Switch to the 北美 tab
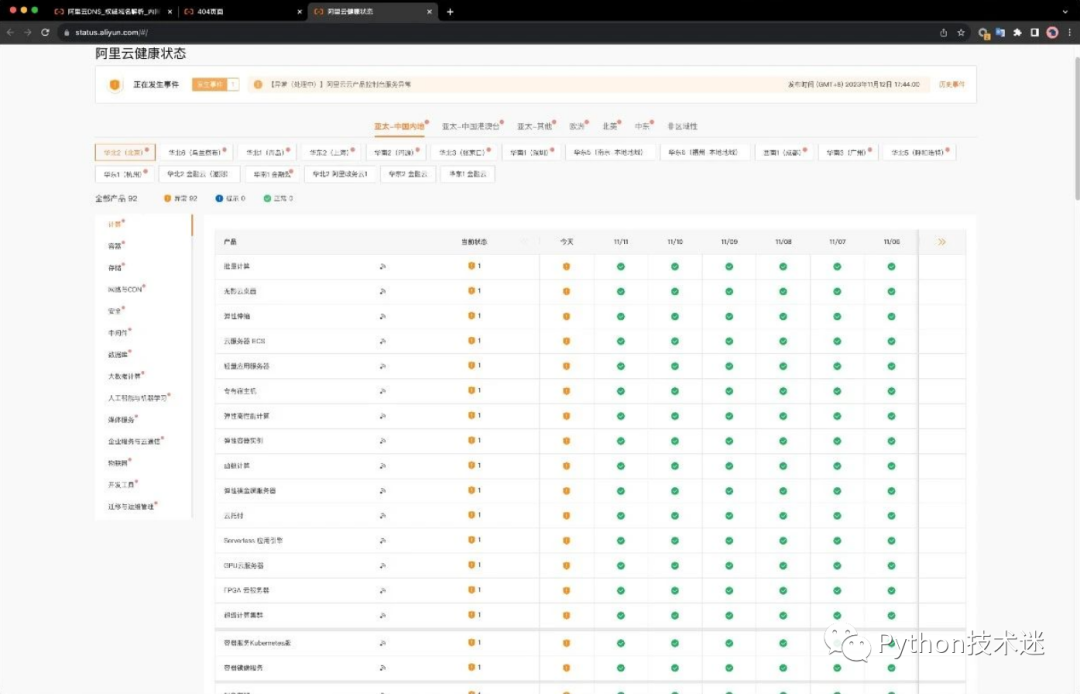Viewport: 1080px width, 694px height. click(x=610, y=127)
